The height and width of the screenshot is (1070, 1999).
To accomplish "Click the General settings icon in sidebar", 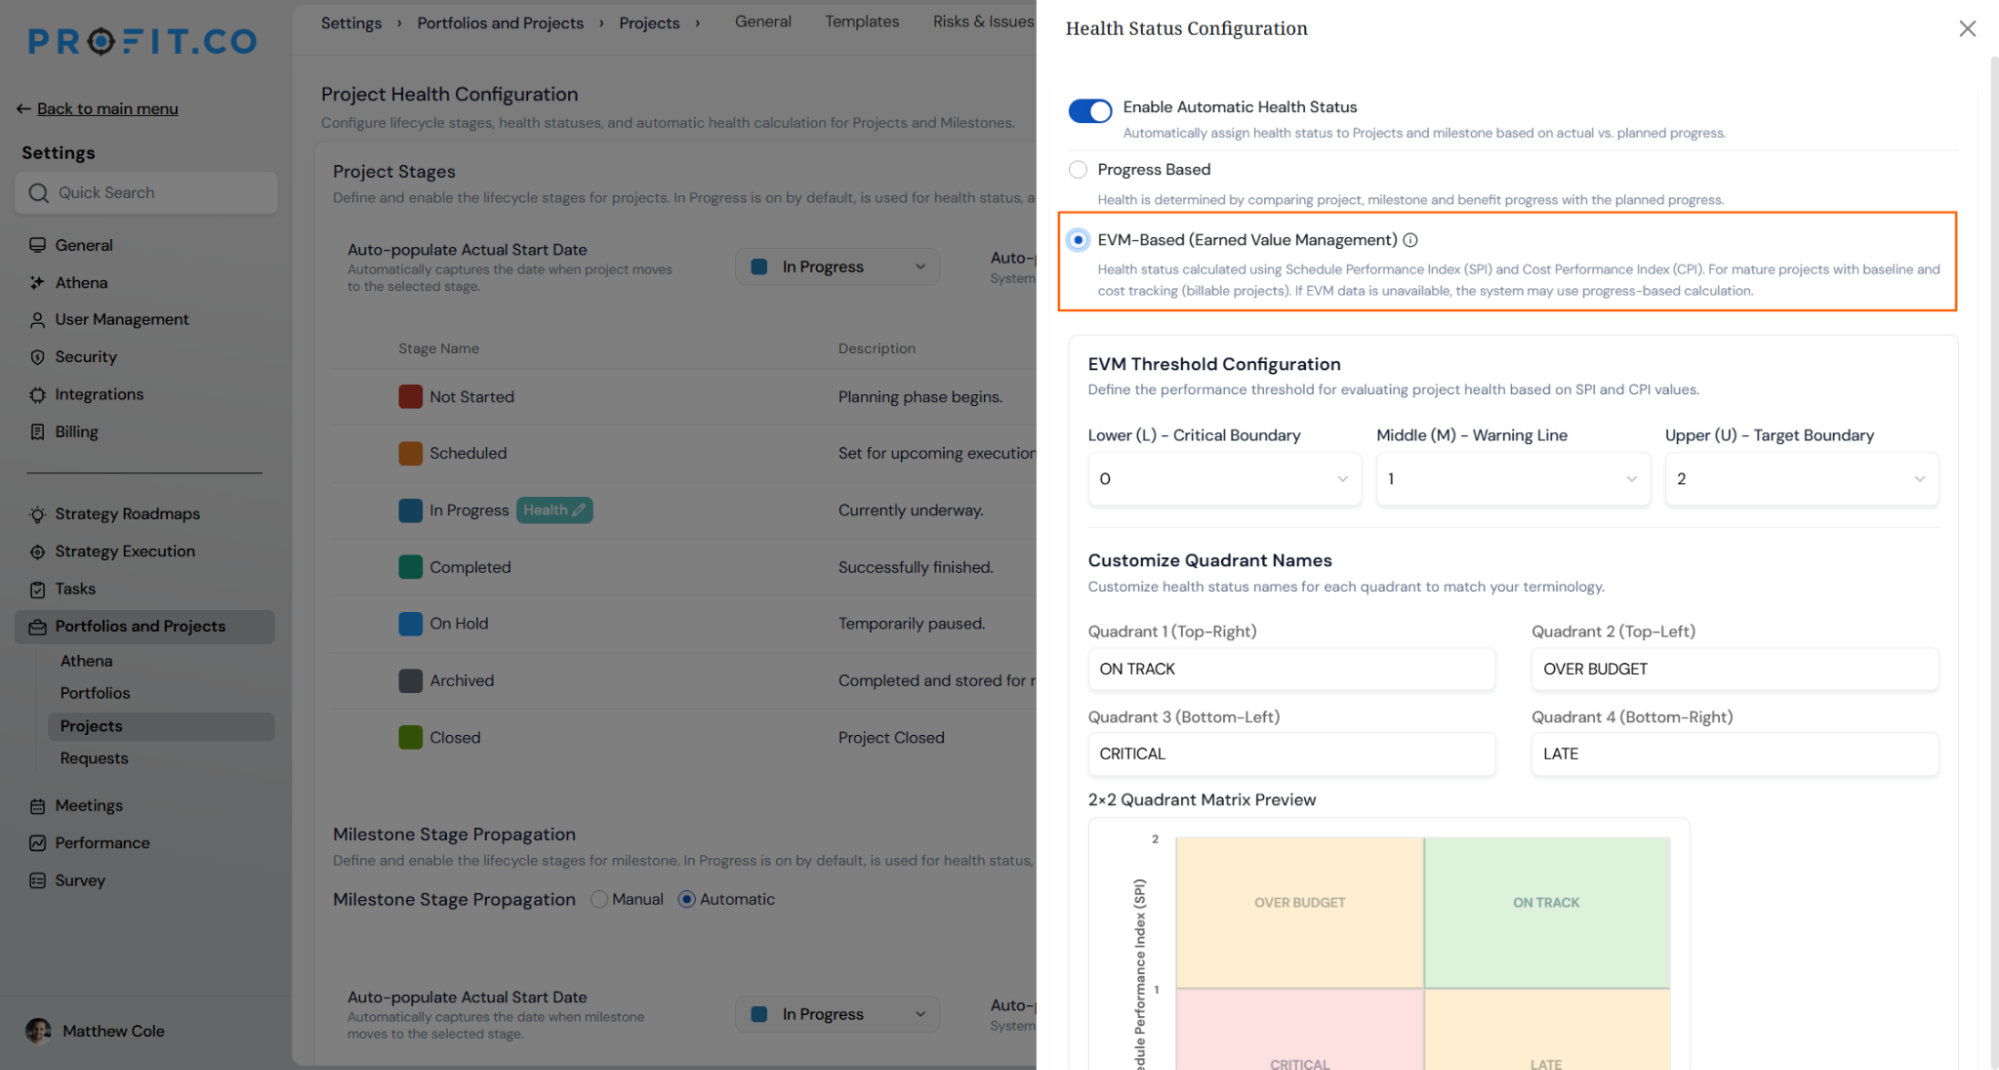I will [x=37, y=245].
